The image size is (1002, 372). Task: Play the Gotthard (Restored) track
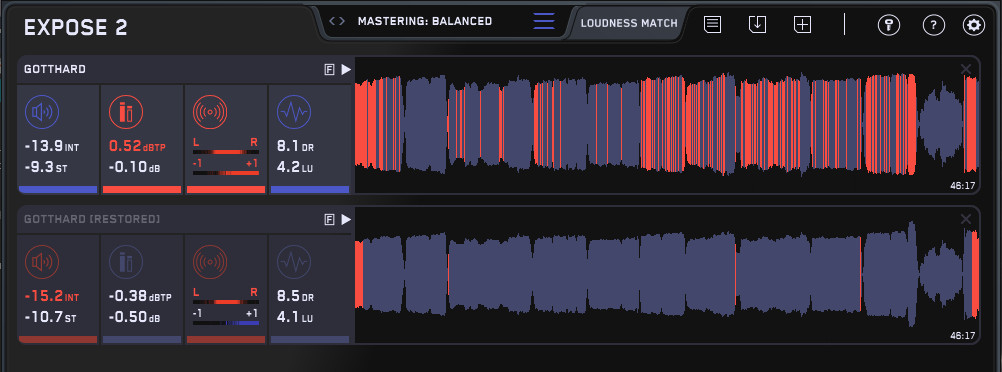pos(346,220)
